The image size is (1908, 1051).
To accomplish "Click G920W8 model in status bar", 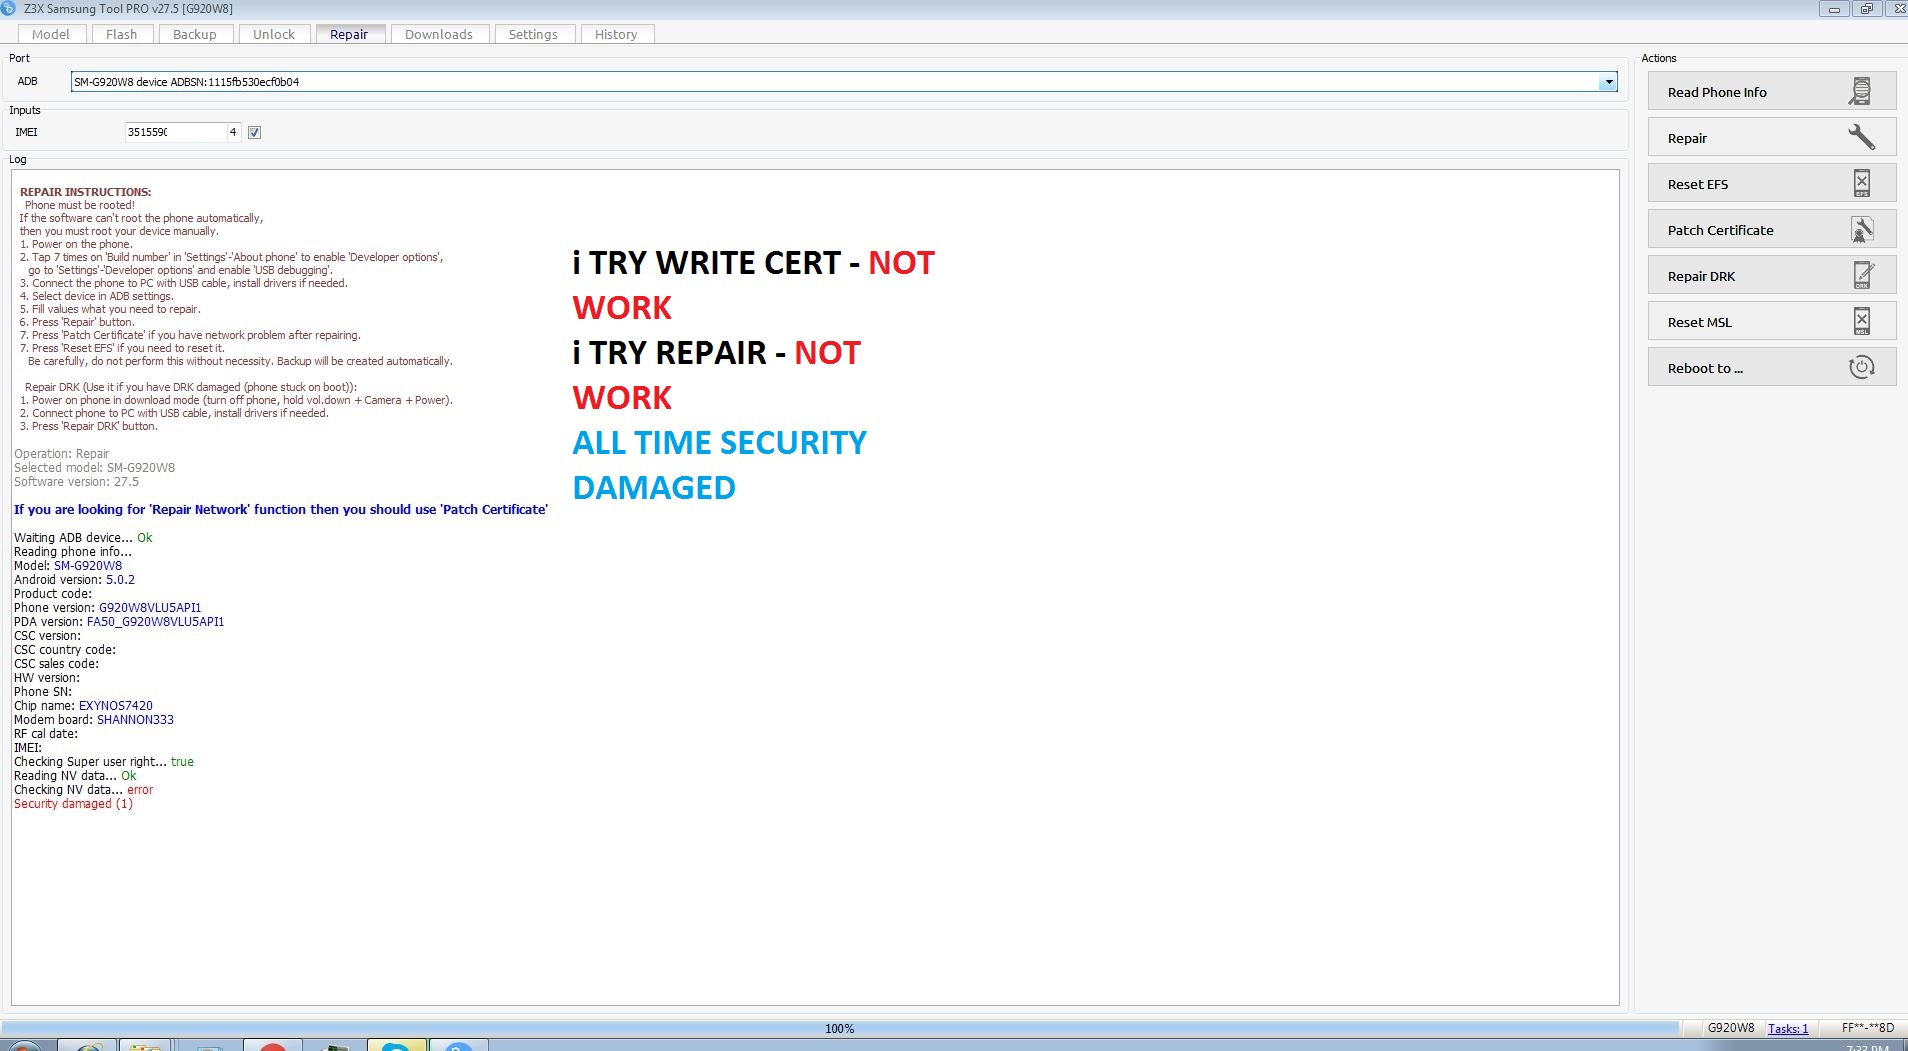I will [1731, 1028].
